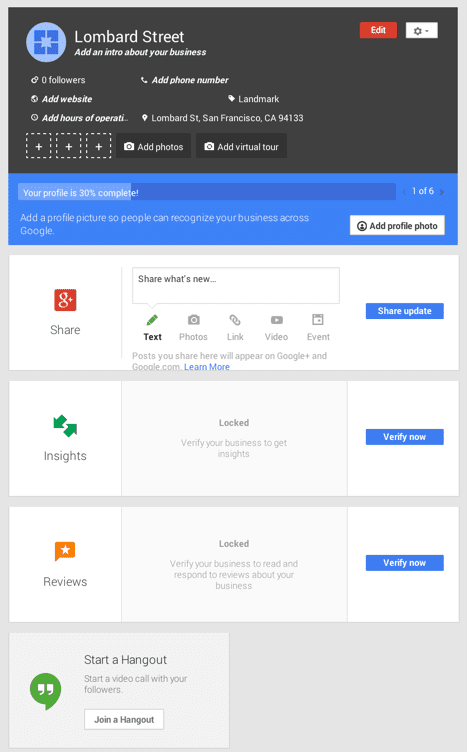The image size is (467, 752).
Task: Click the Start a Hangout heading
Action: click(x=126, y=660)
